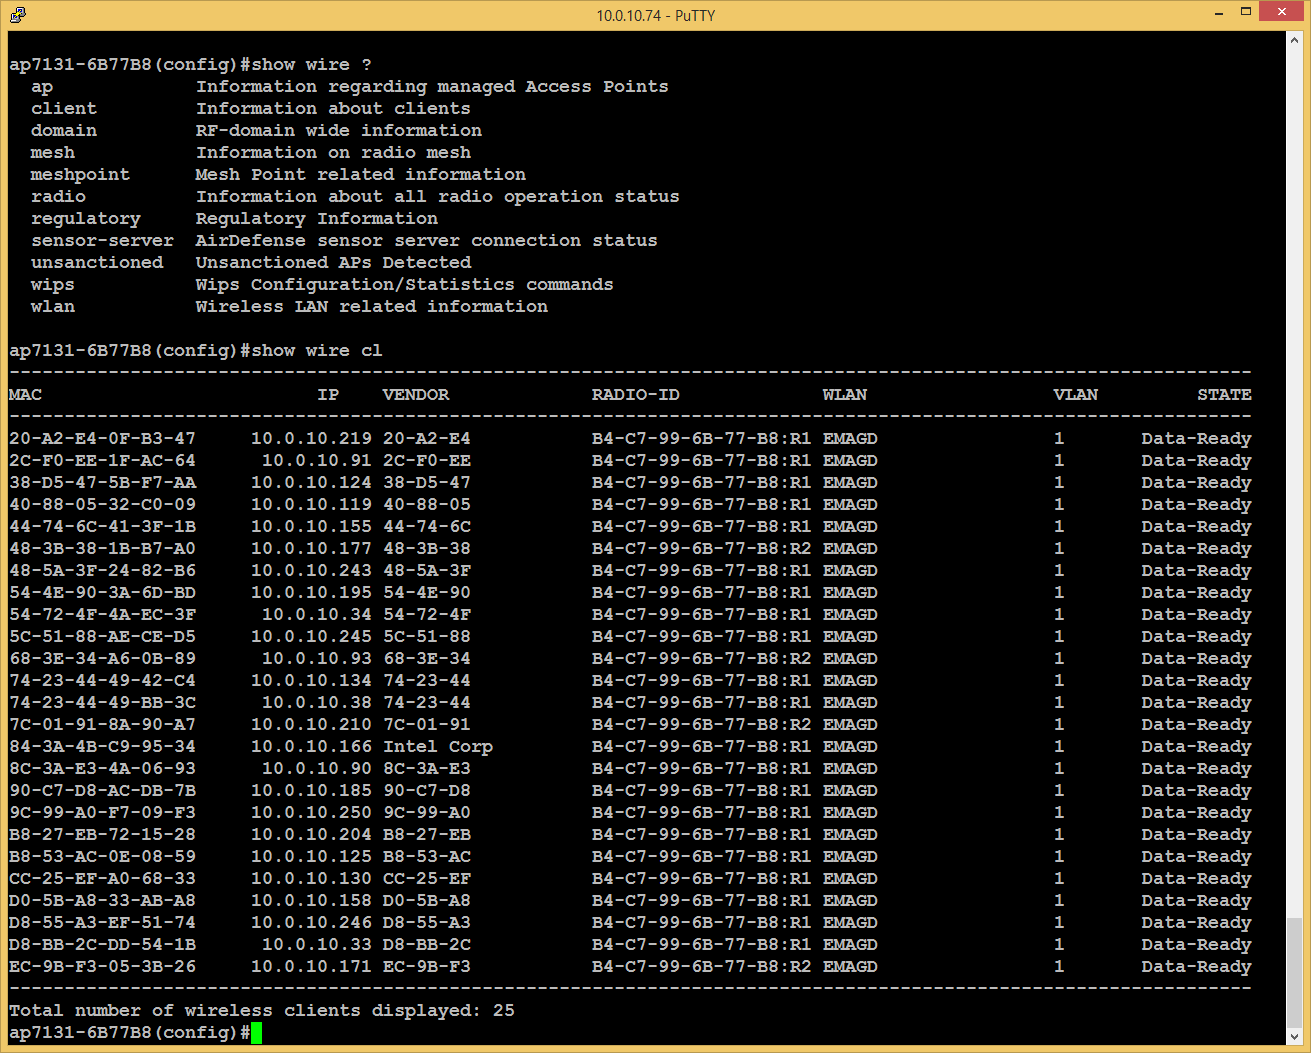
Task: Click IP address 10.0.10.93
Action: (317, 659)
